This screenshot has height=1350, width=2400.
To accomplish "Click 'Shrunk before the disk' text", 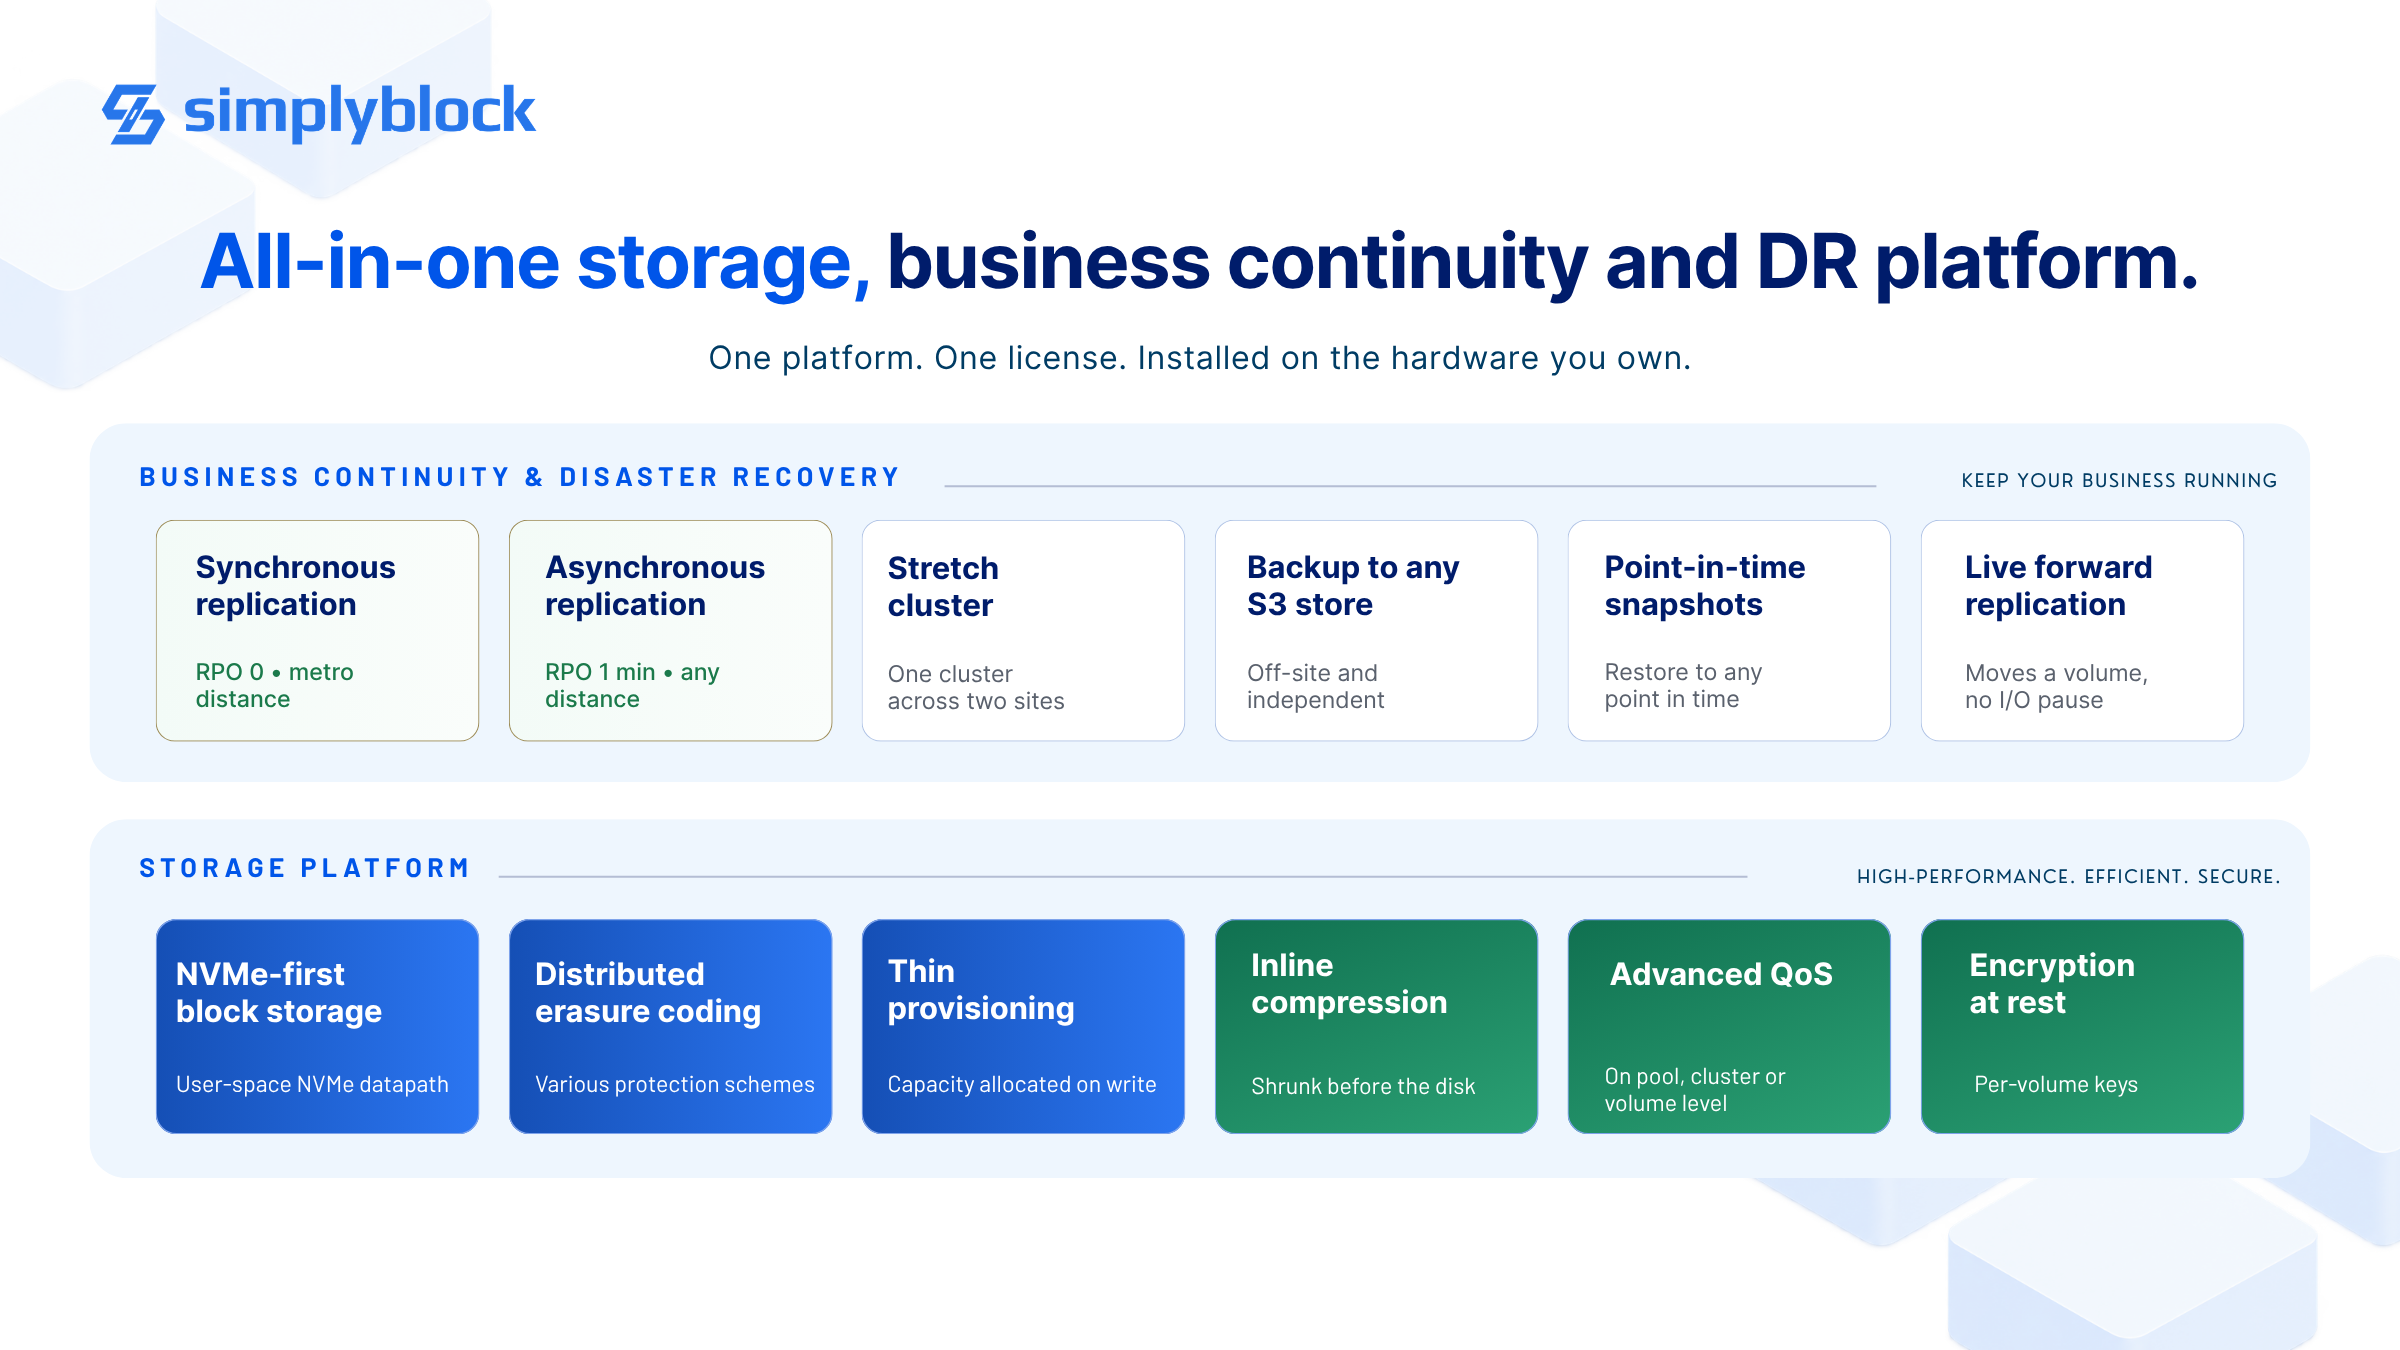I will click(x=1363, y=1087).
